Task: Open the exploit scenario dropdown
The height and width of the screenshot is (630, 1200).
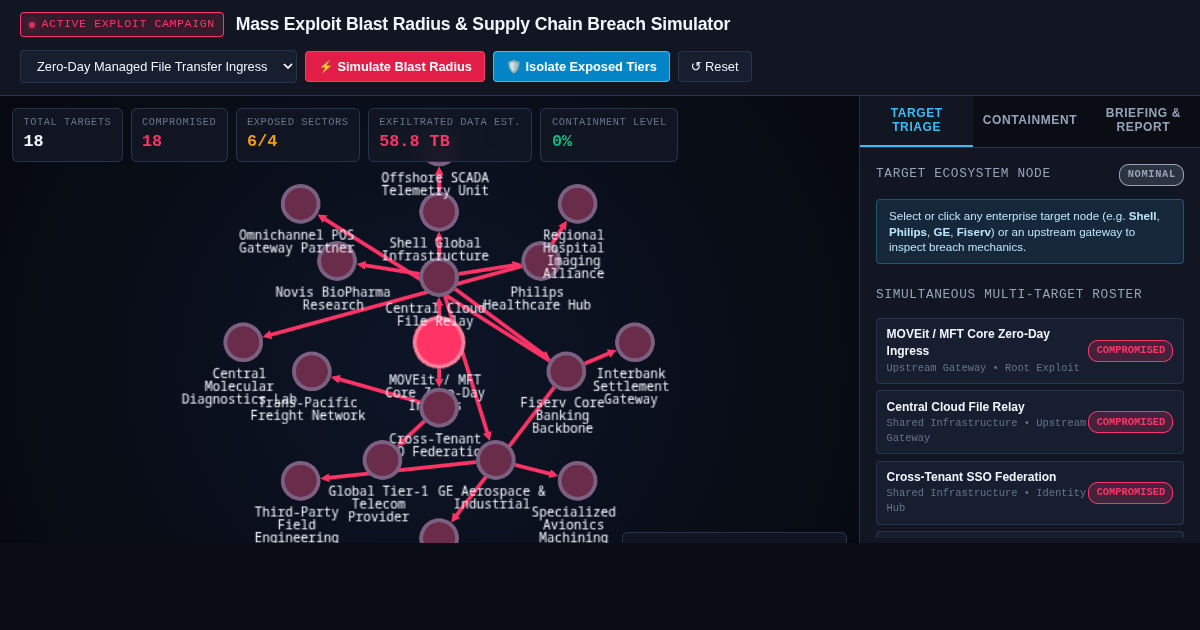Action: point(158,66)
